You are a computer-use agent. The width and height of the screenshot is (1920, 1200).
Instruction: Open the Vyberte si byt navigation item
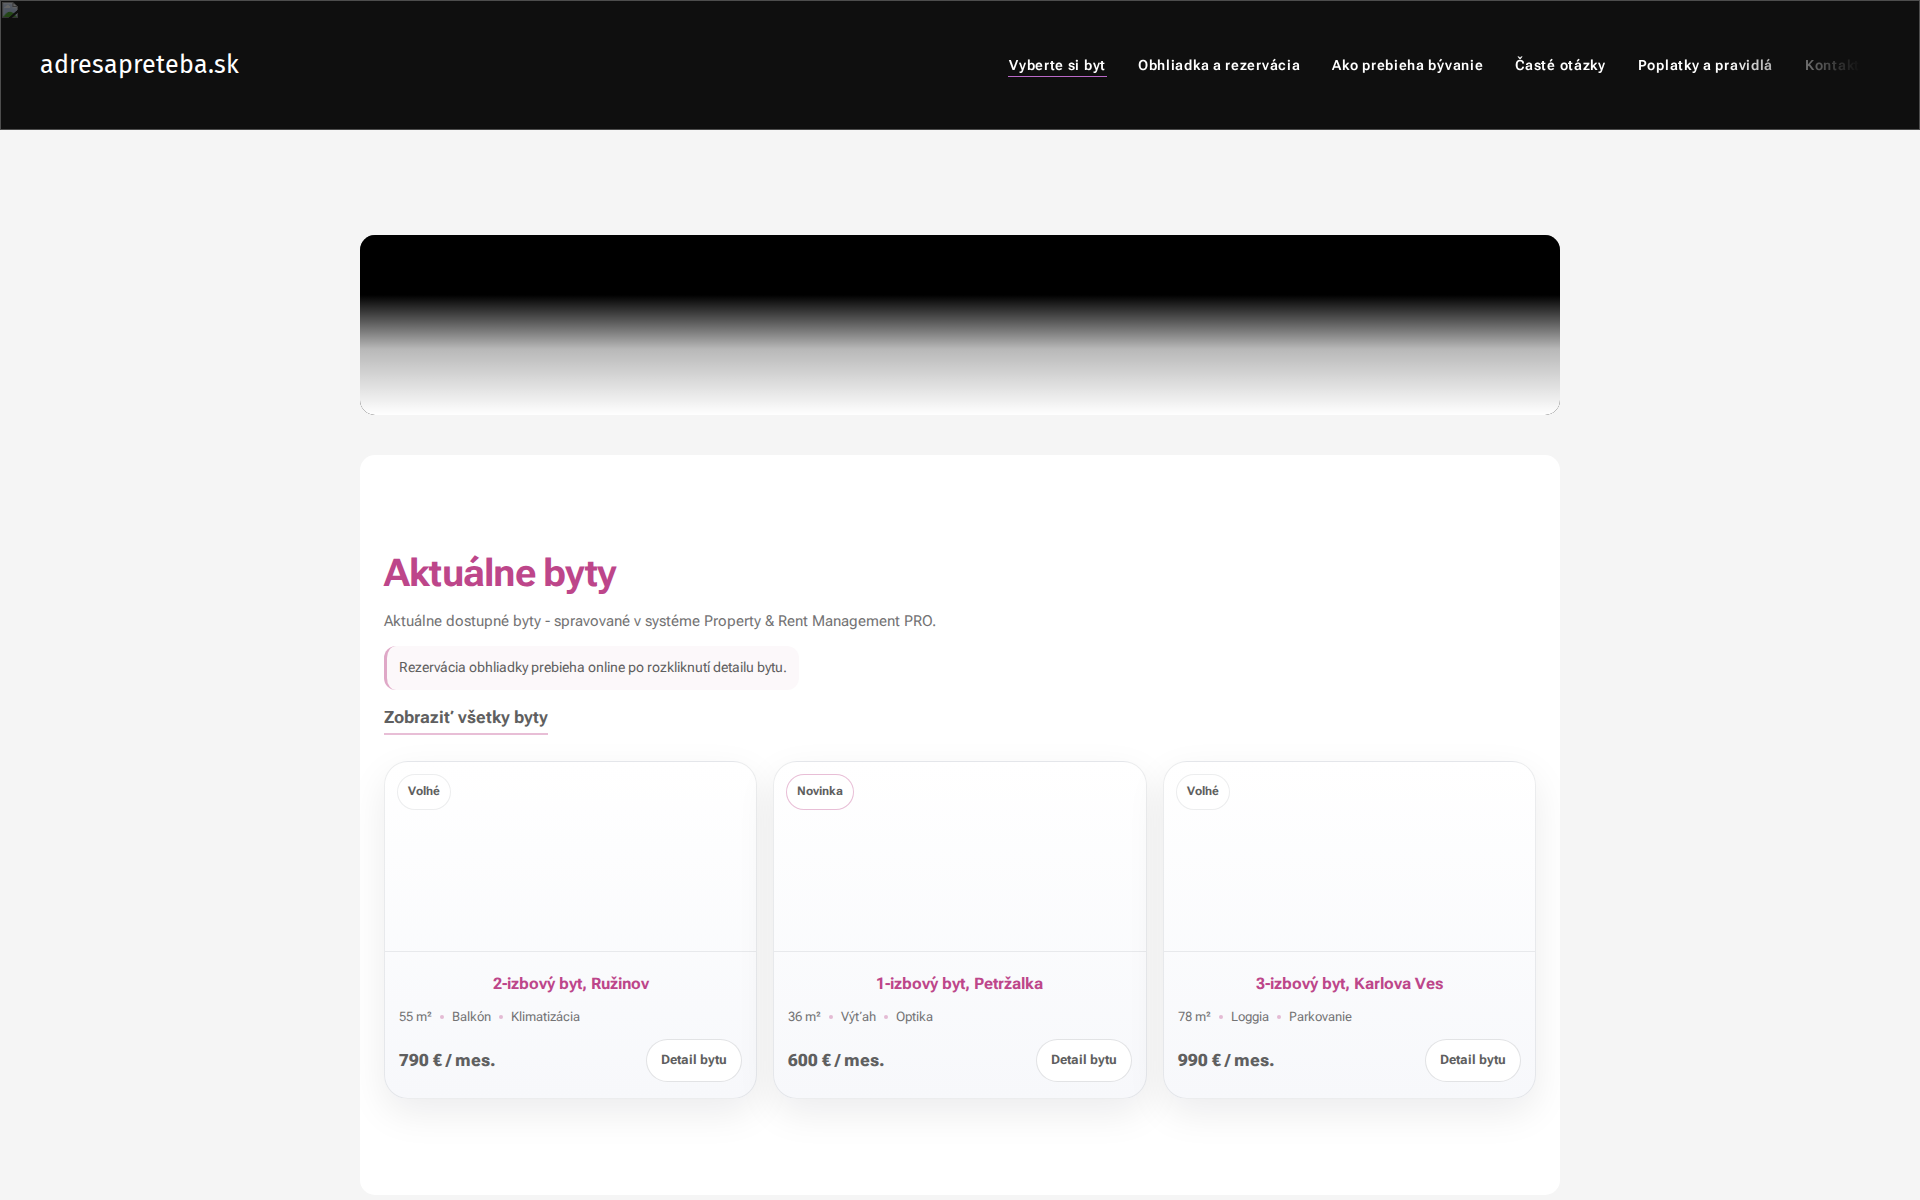pyautogui.click(x=1056, y=65)
